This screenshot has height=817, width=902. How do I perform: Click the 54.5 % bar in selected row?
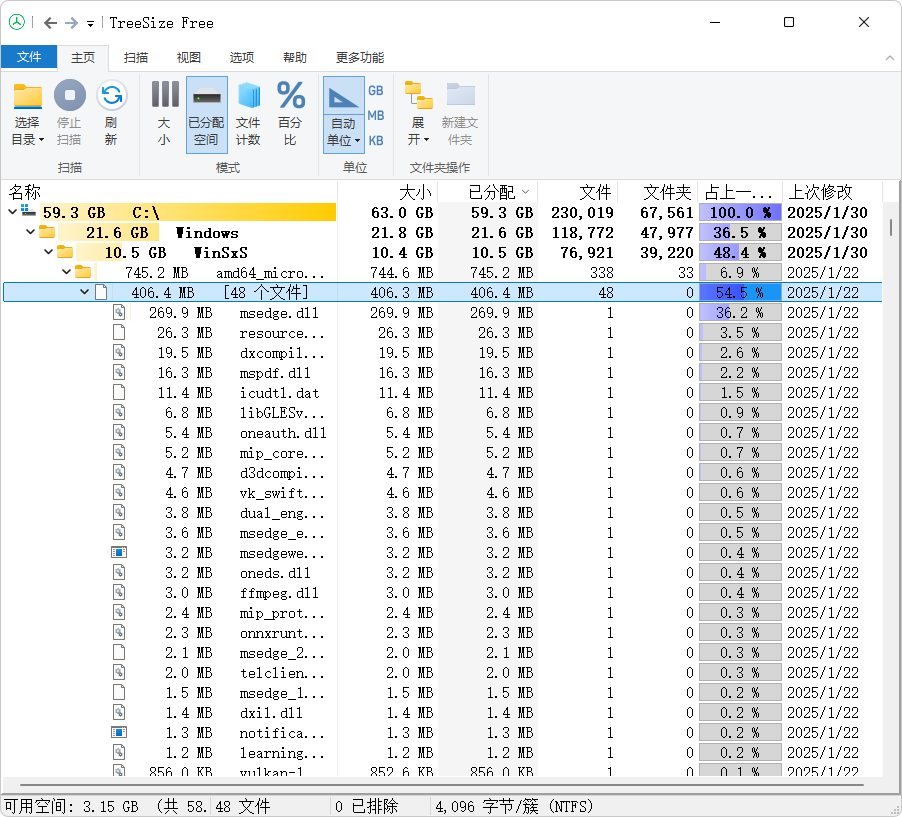pyautogui.click(x=740, y=292)
